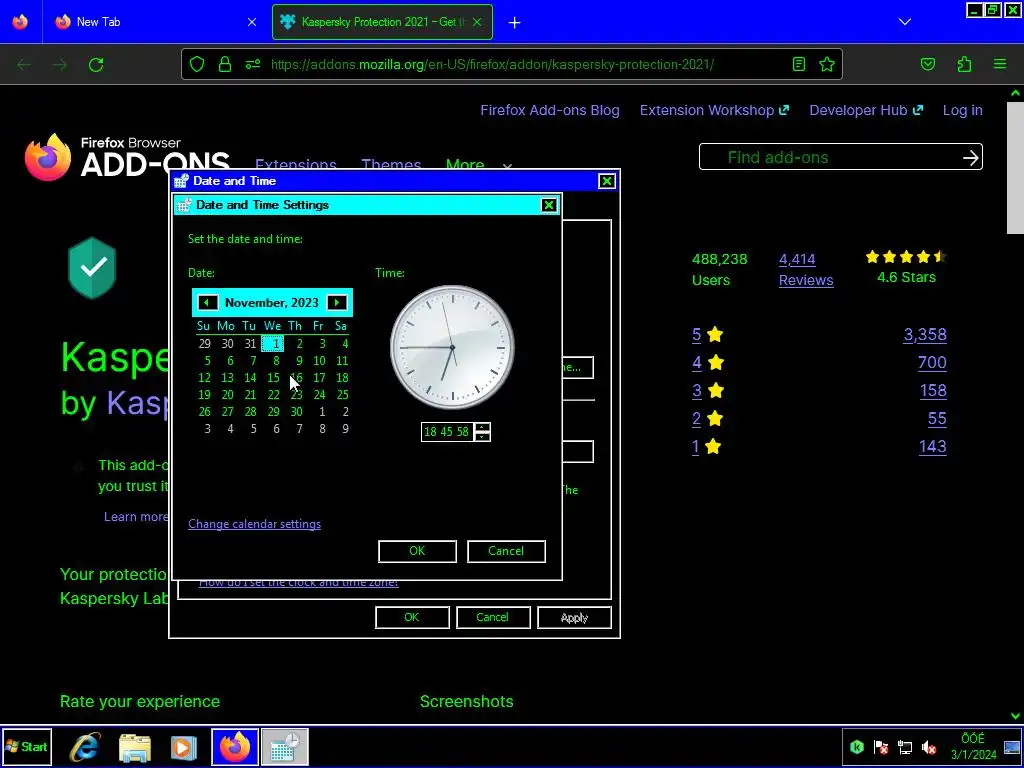1024x768 pixels.
Task: Open Extension Workshop link
Action: tap(714, 110)
